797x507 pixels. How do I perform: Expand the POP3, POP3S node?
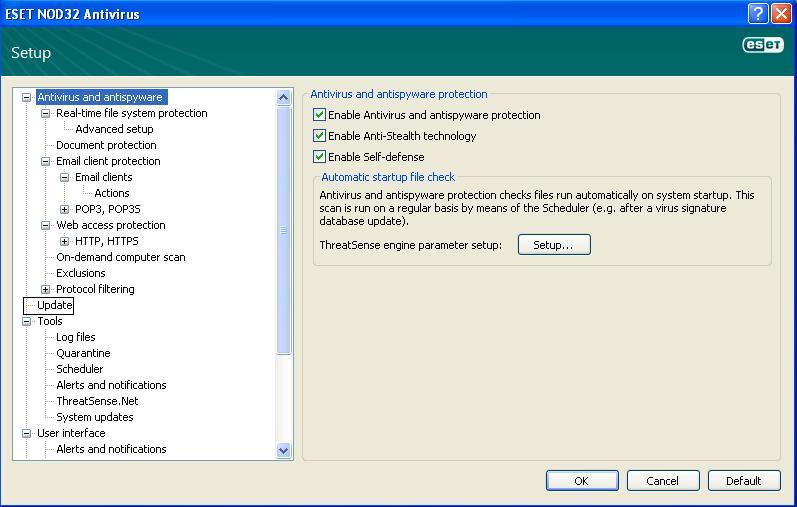point(65,209)
